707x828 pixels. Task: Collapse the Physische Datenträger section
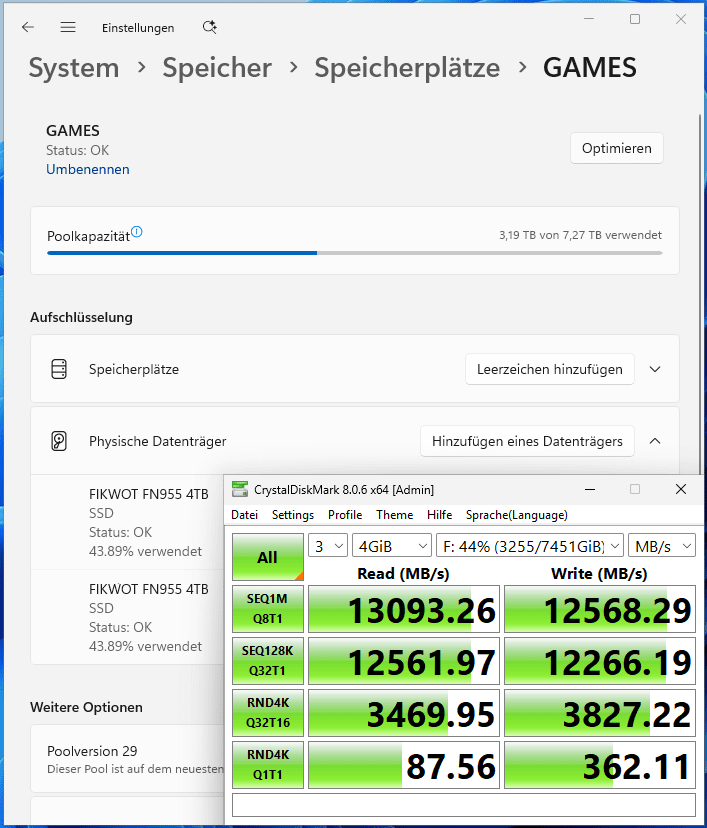(x=655, y=441)
